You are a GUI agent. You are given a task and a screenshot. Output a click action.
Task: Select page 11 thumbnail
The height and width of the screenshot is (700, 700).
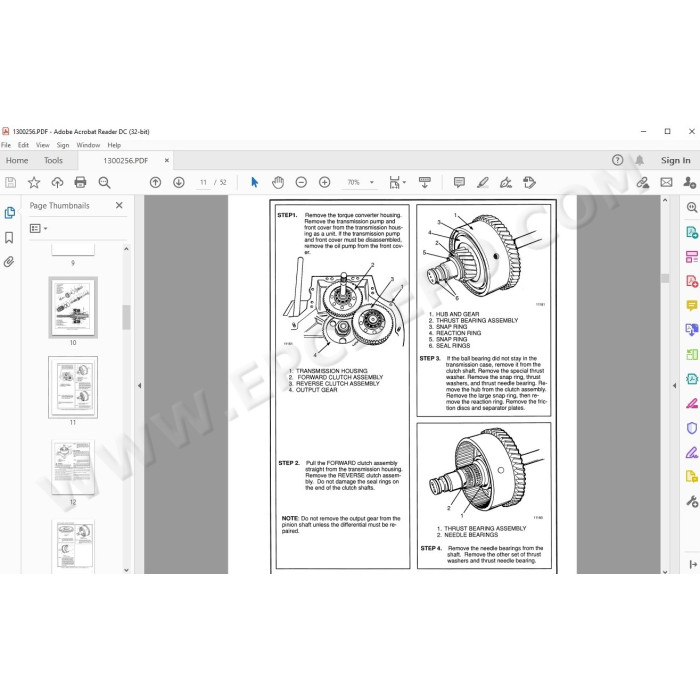[73, 387]
